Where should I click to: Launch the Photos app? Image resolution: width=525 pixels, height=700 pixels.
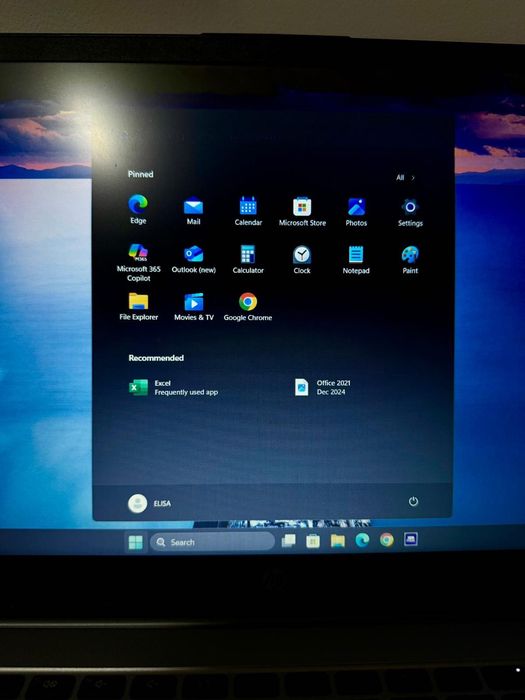pos(356,212)
